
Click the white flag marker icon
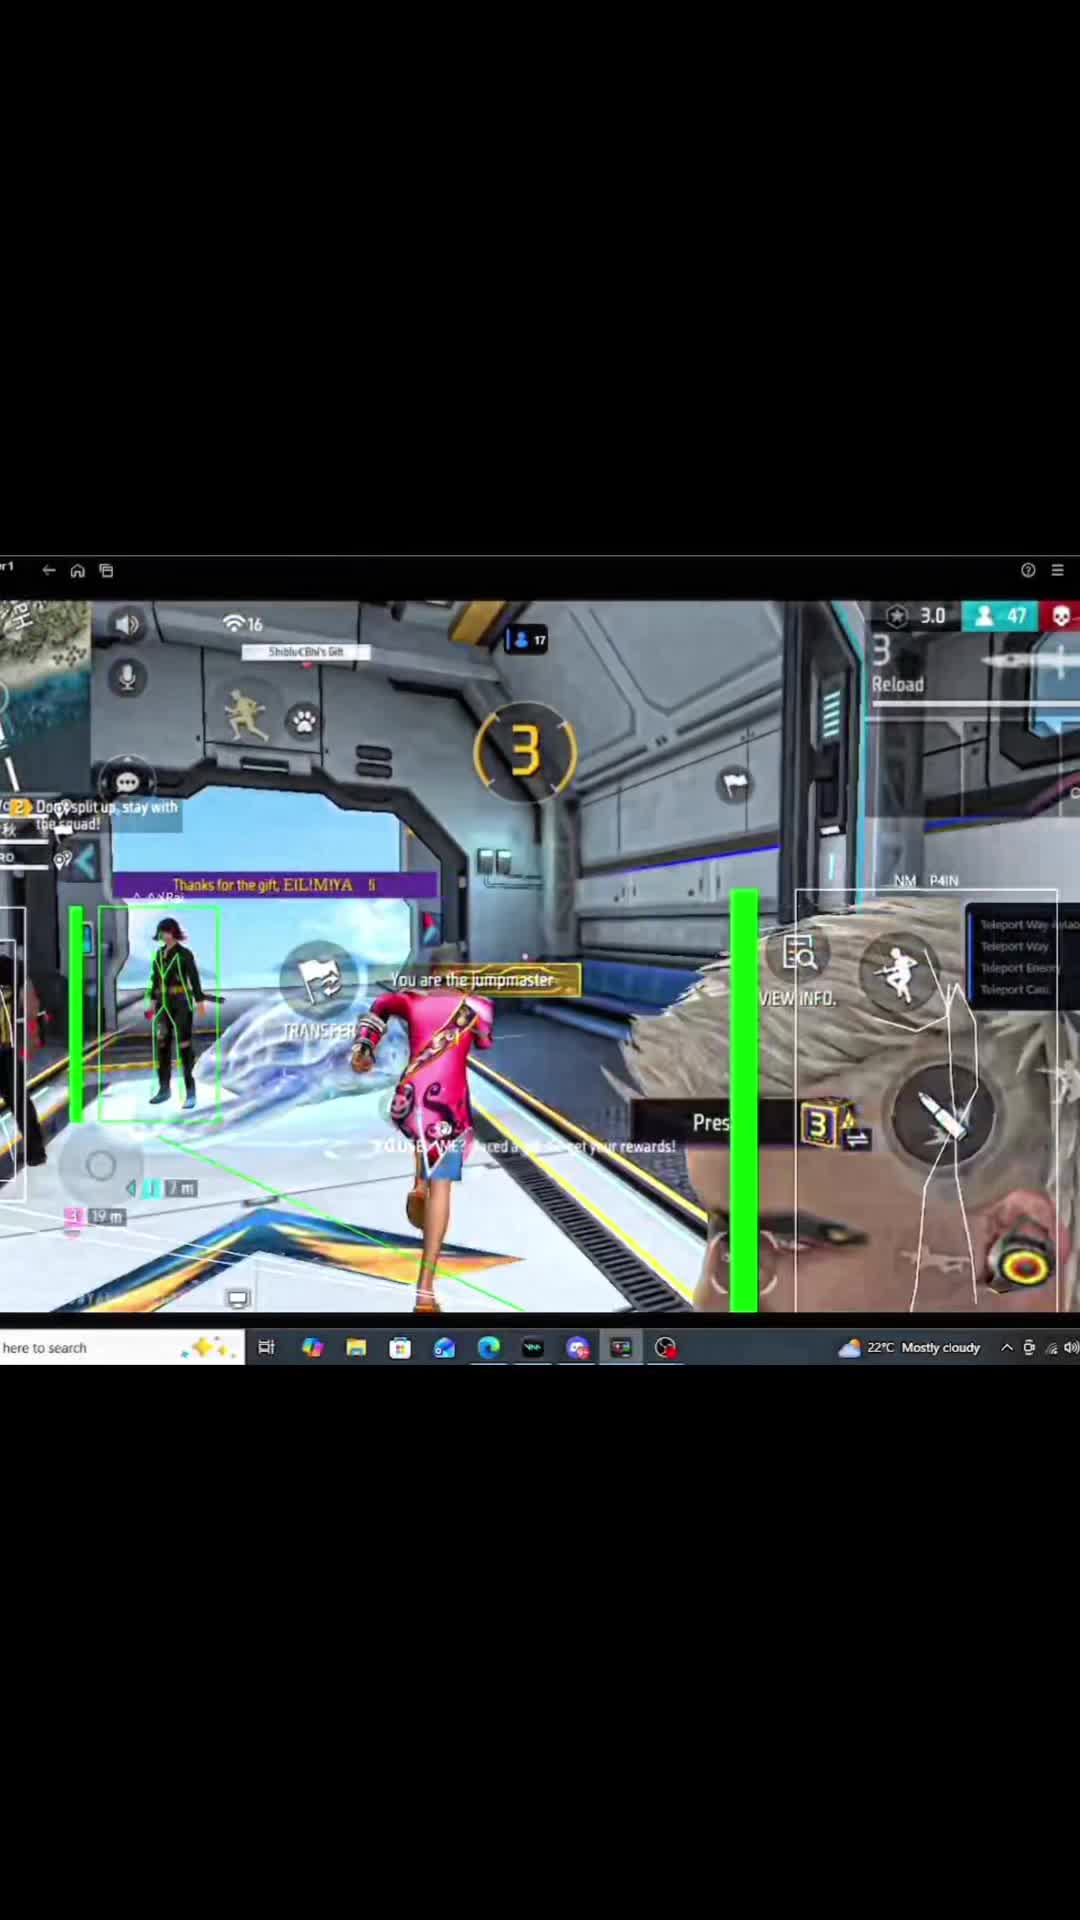[x=735, y=783]
